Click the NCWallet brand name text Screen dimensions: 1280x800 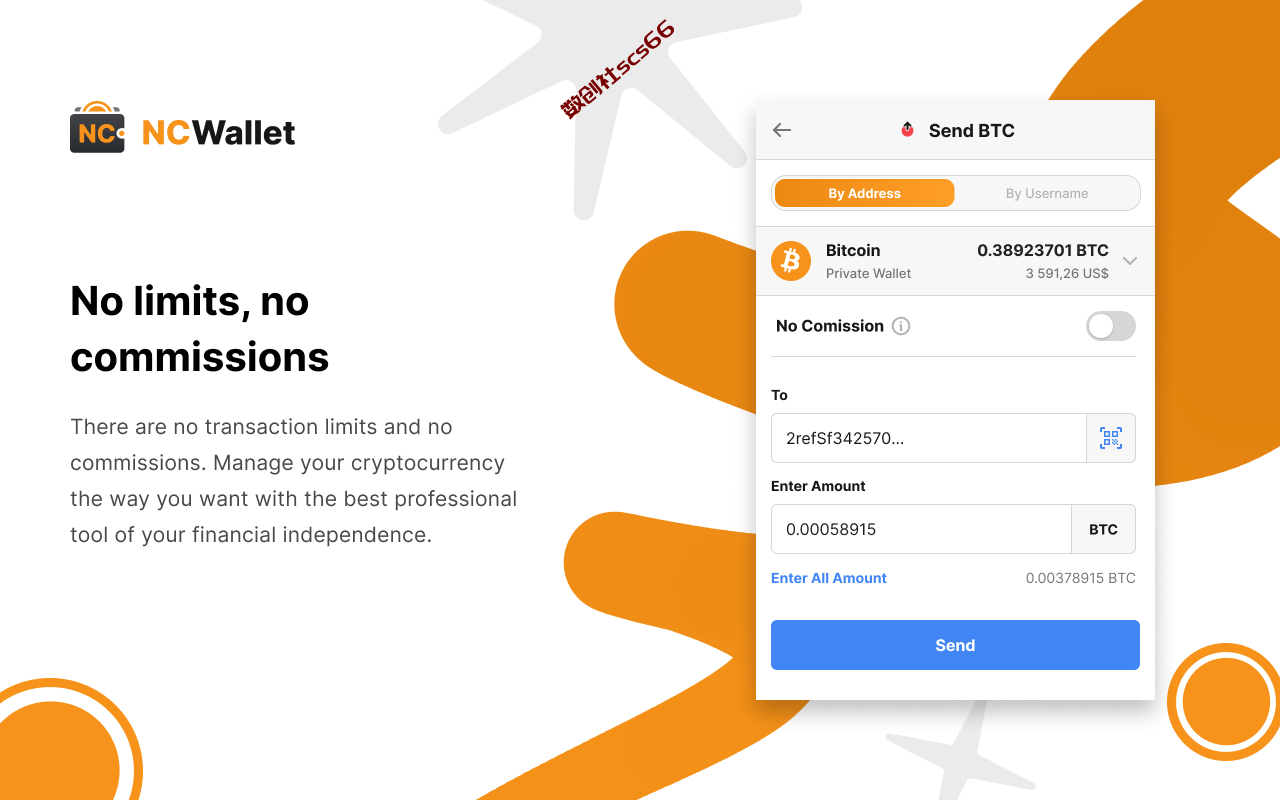(x=219, y=132)
